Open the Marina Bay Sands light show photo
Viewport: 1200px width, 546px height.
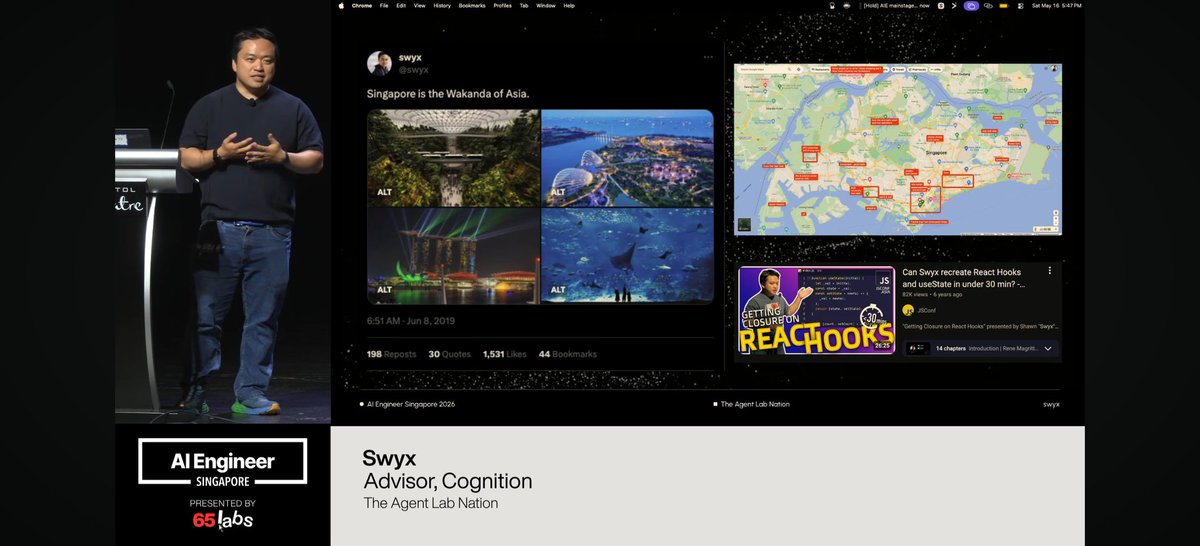click(453, 255)
